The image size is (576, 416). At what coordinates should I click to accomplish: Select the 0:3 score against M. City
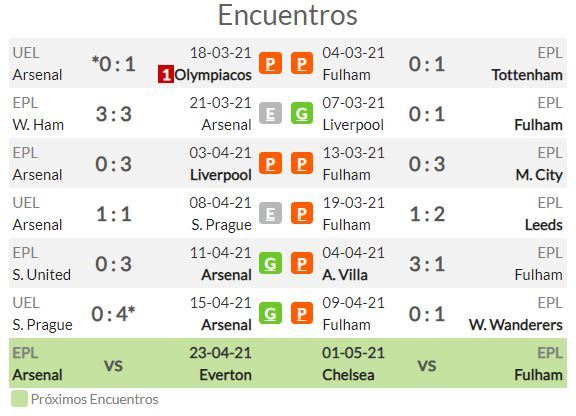(427, 164)
